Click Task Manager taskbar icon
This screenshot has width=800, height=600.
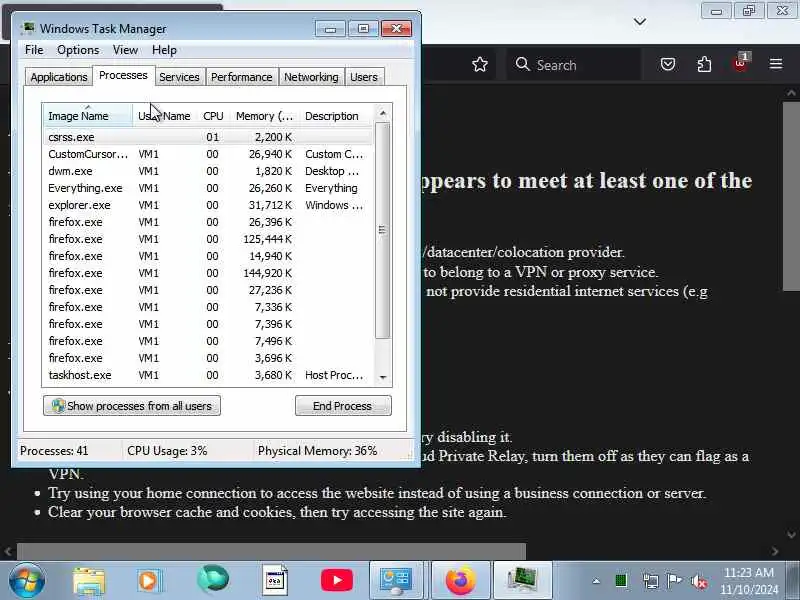tap(522, 581)
